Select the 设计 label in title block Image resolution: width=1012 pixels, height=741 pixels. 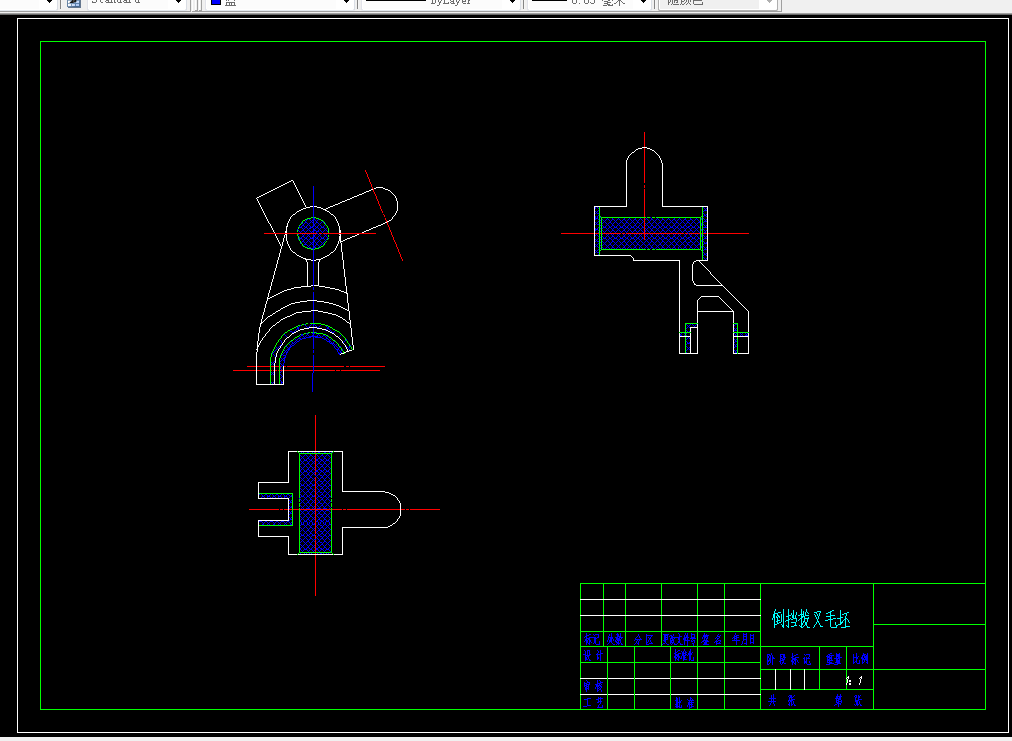pos(593,655)
